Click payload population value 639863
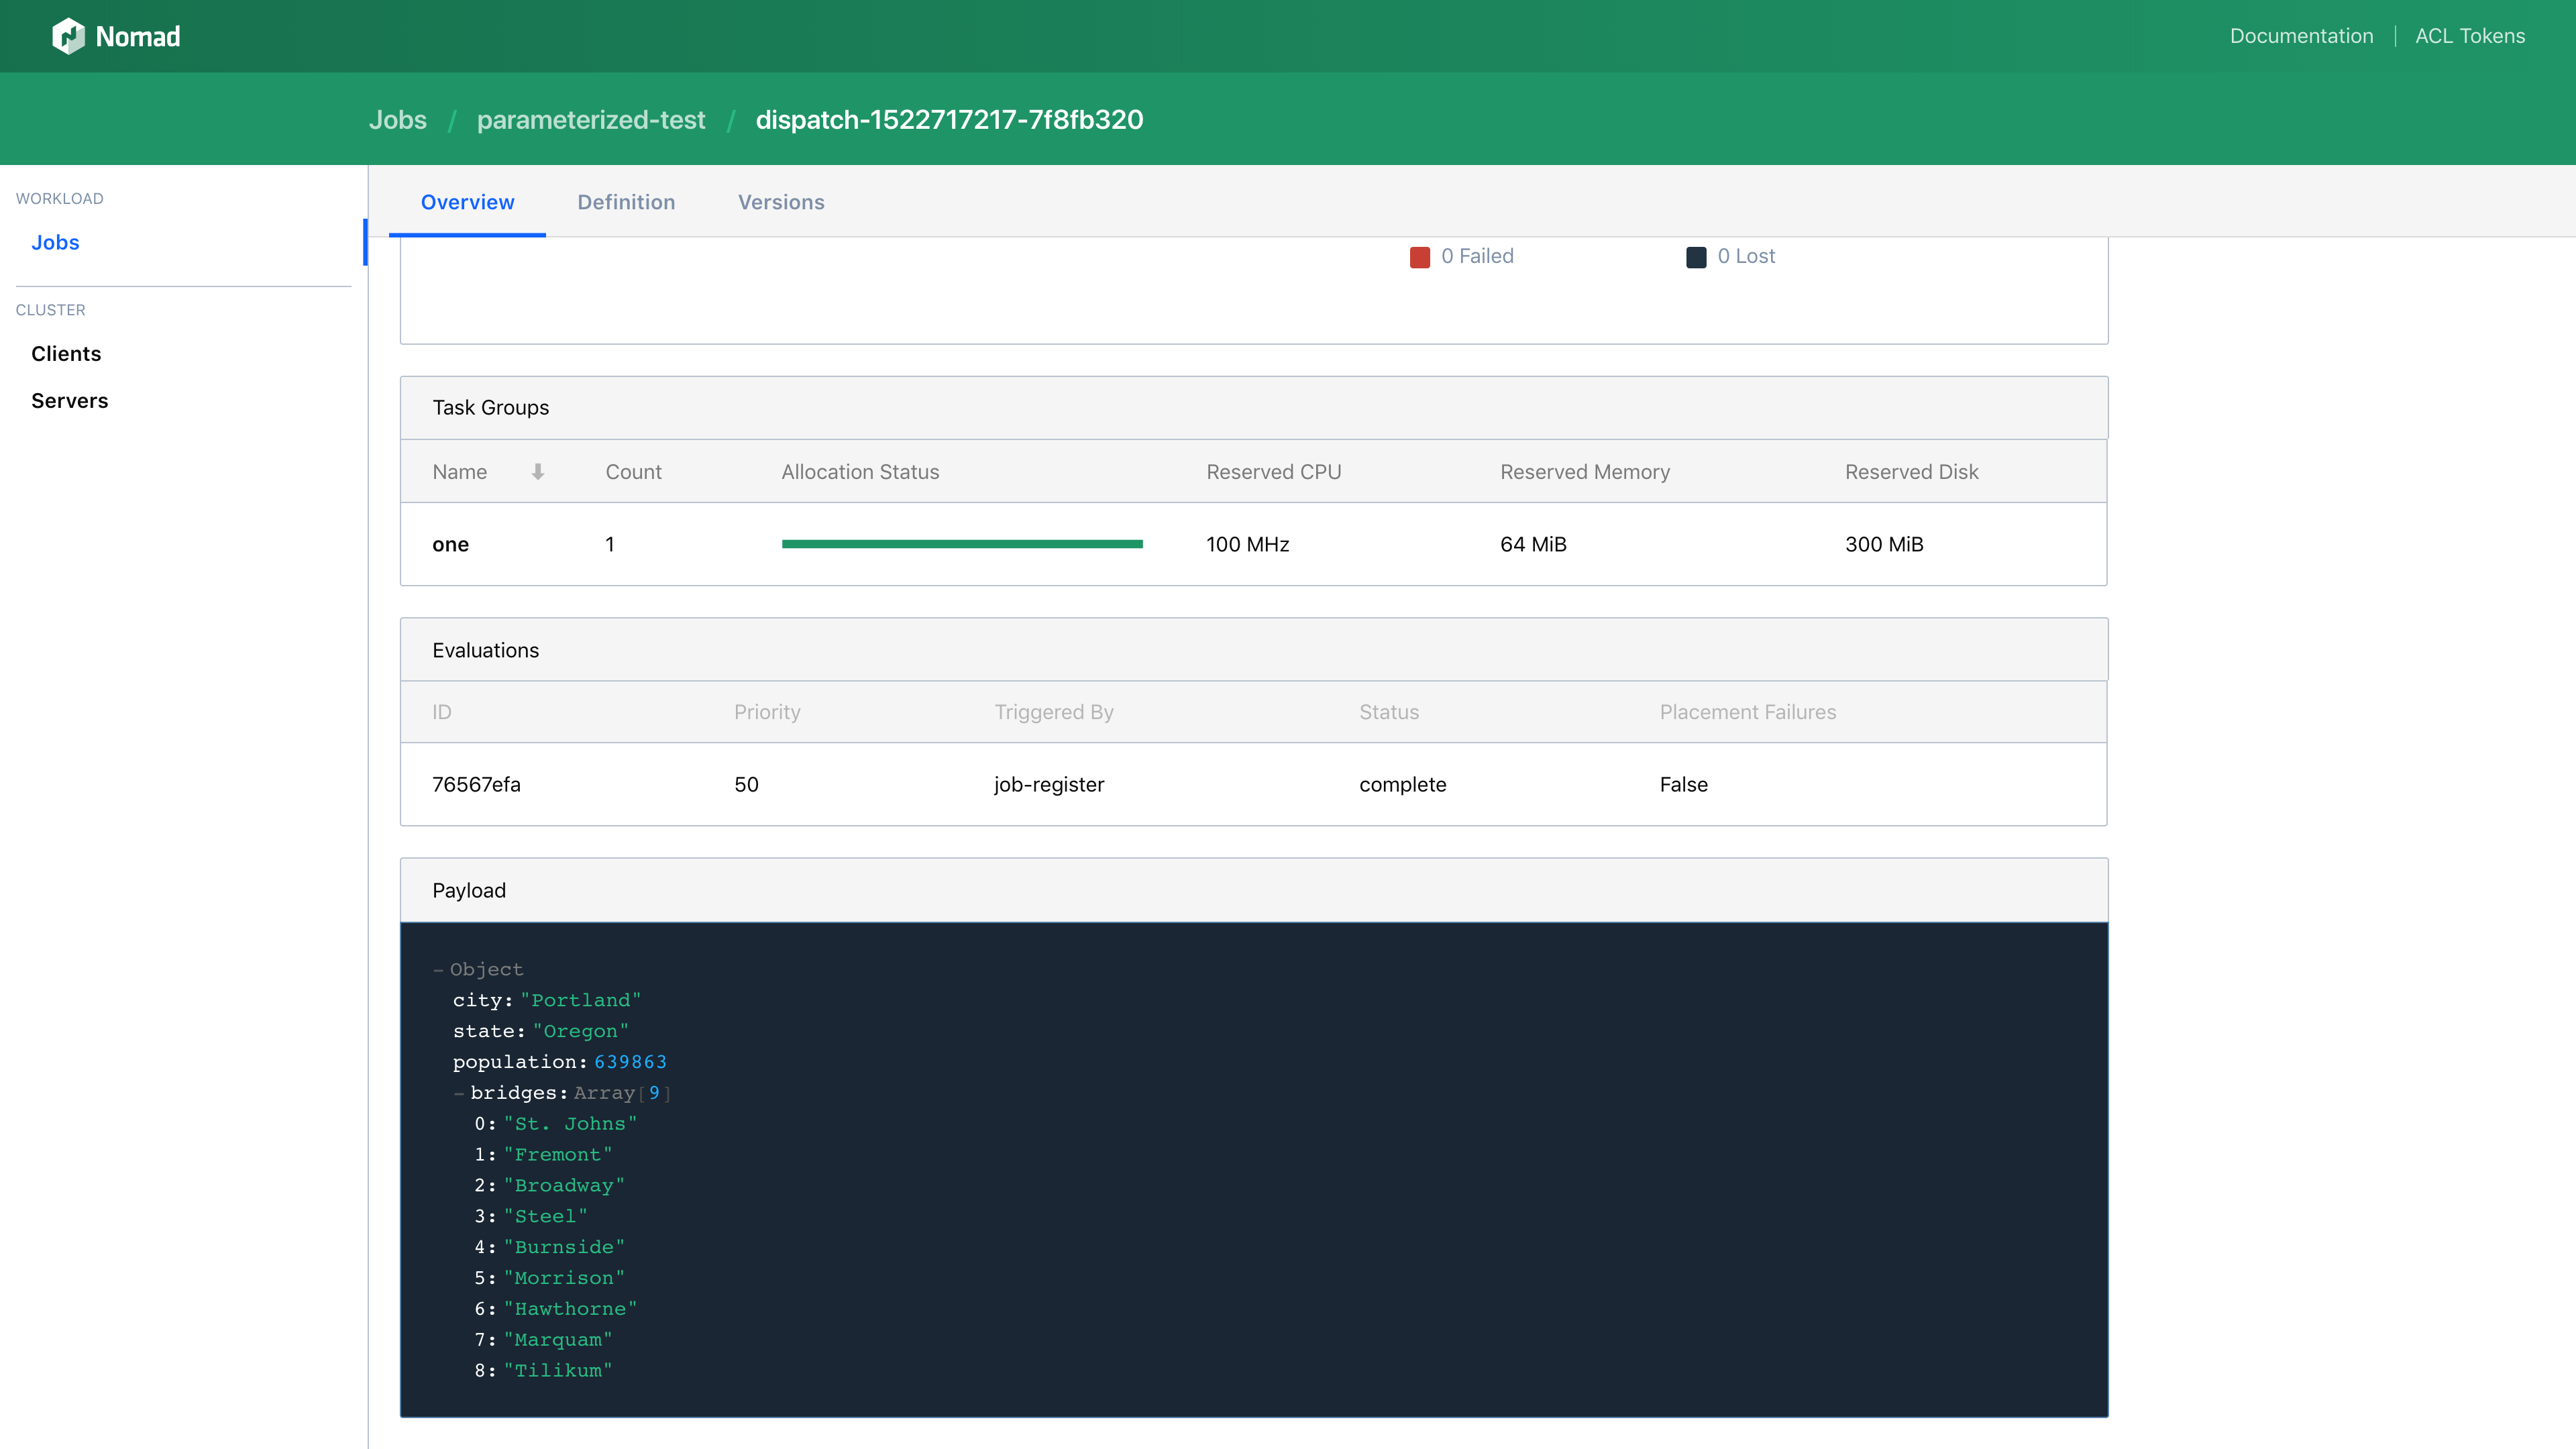The height and width of the screenshot is (1449, 2576). pyautogui.click(x=630, y=1062)
